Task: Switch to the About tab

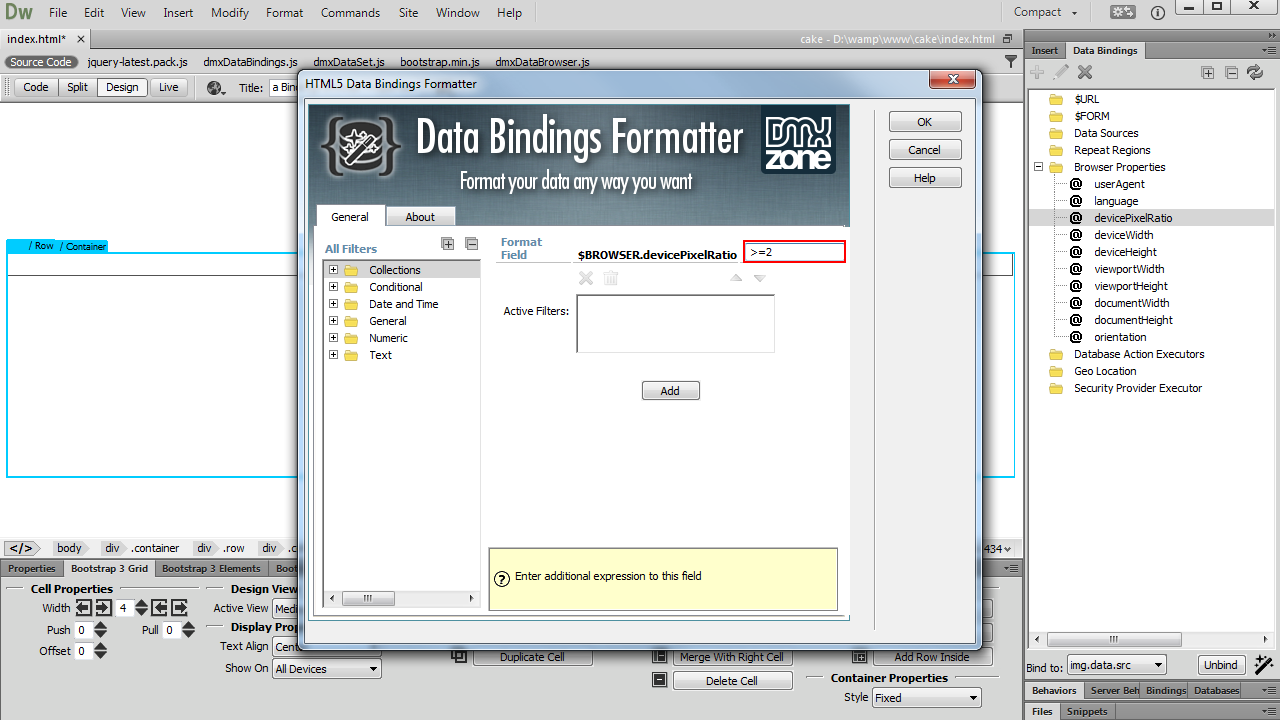Action: (x=420, y=217)
